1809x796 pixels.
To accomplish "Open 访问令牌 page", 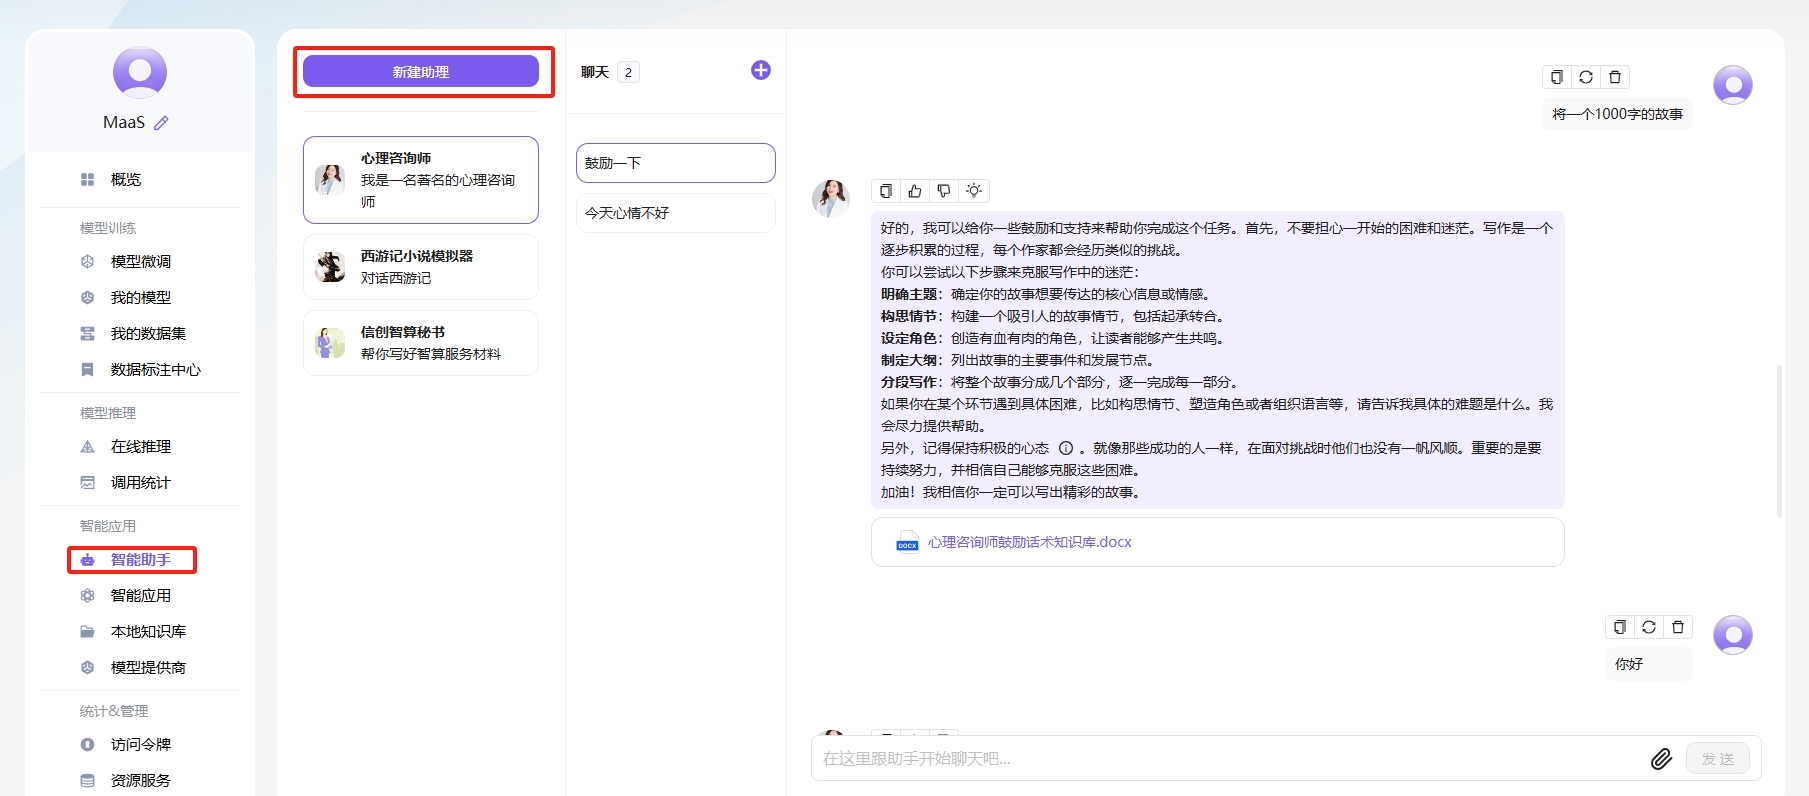I will click(x=140, y=744).
